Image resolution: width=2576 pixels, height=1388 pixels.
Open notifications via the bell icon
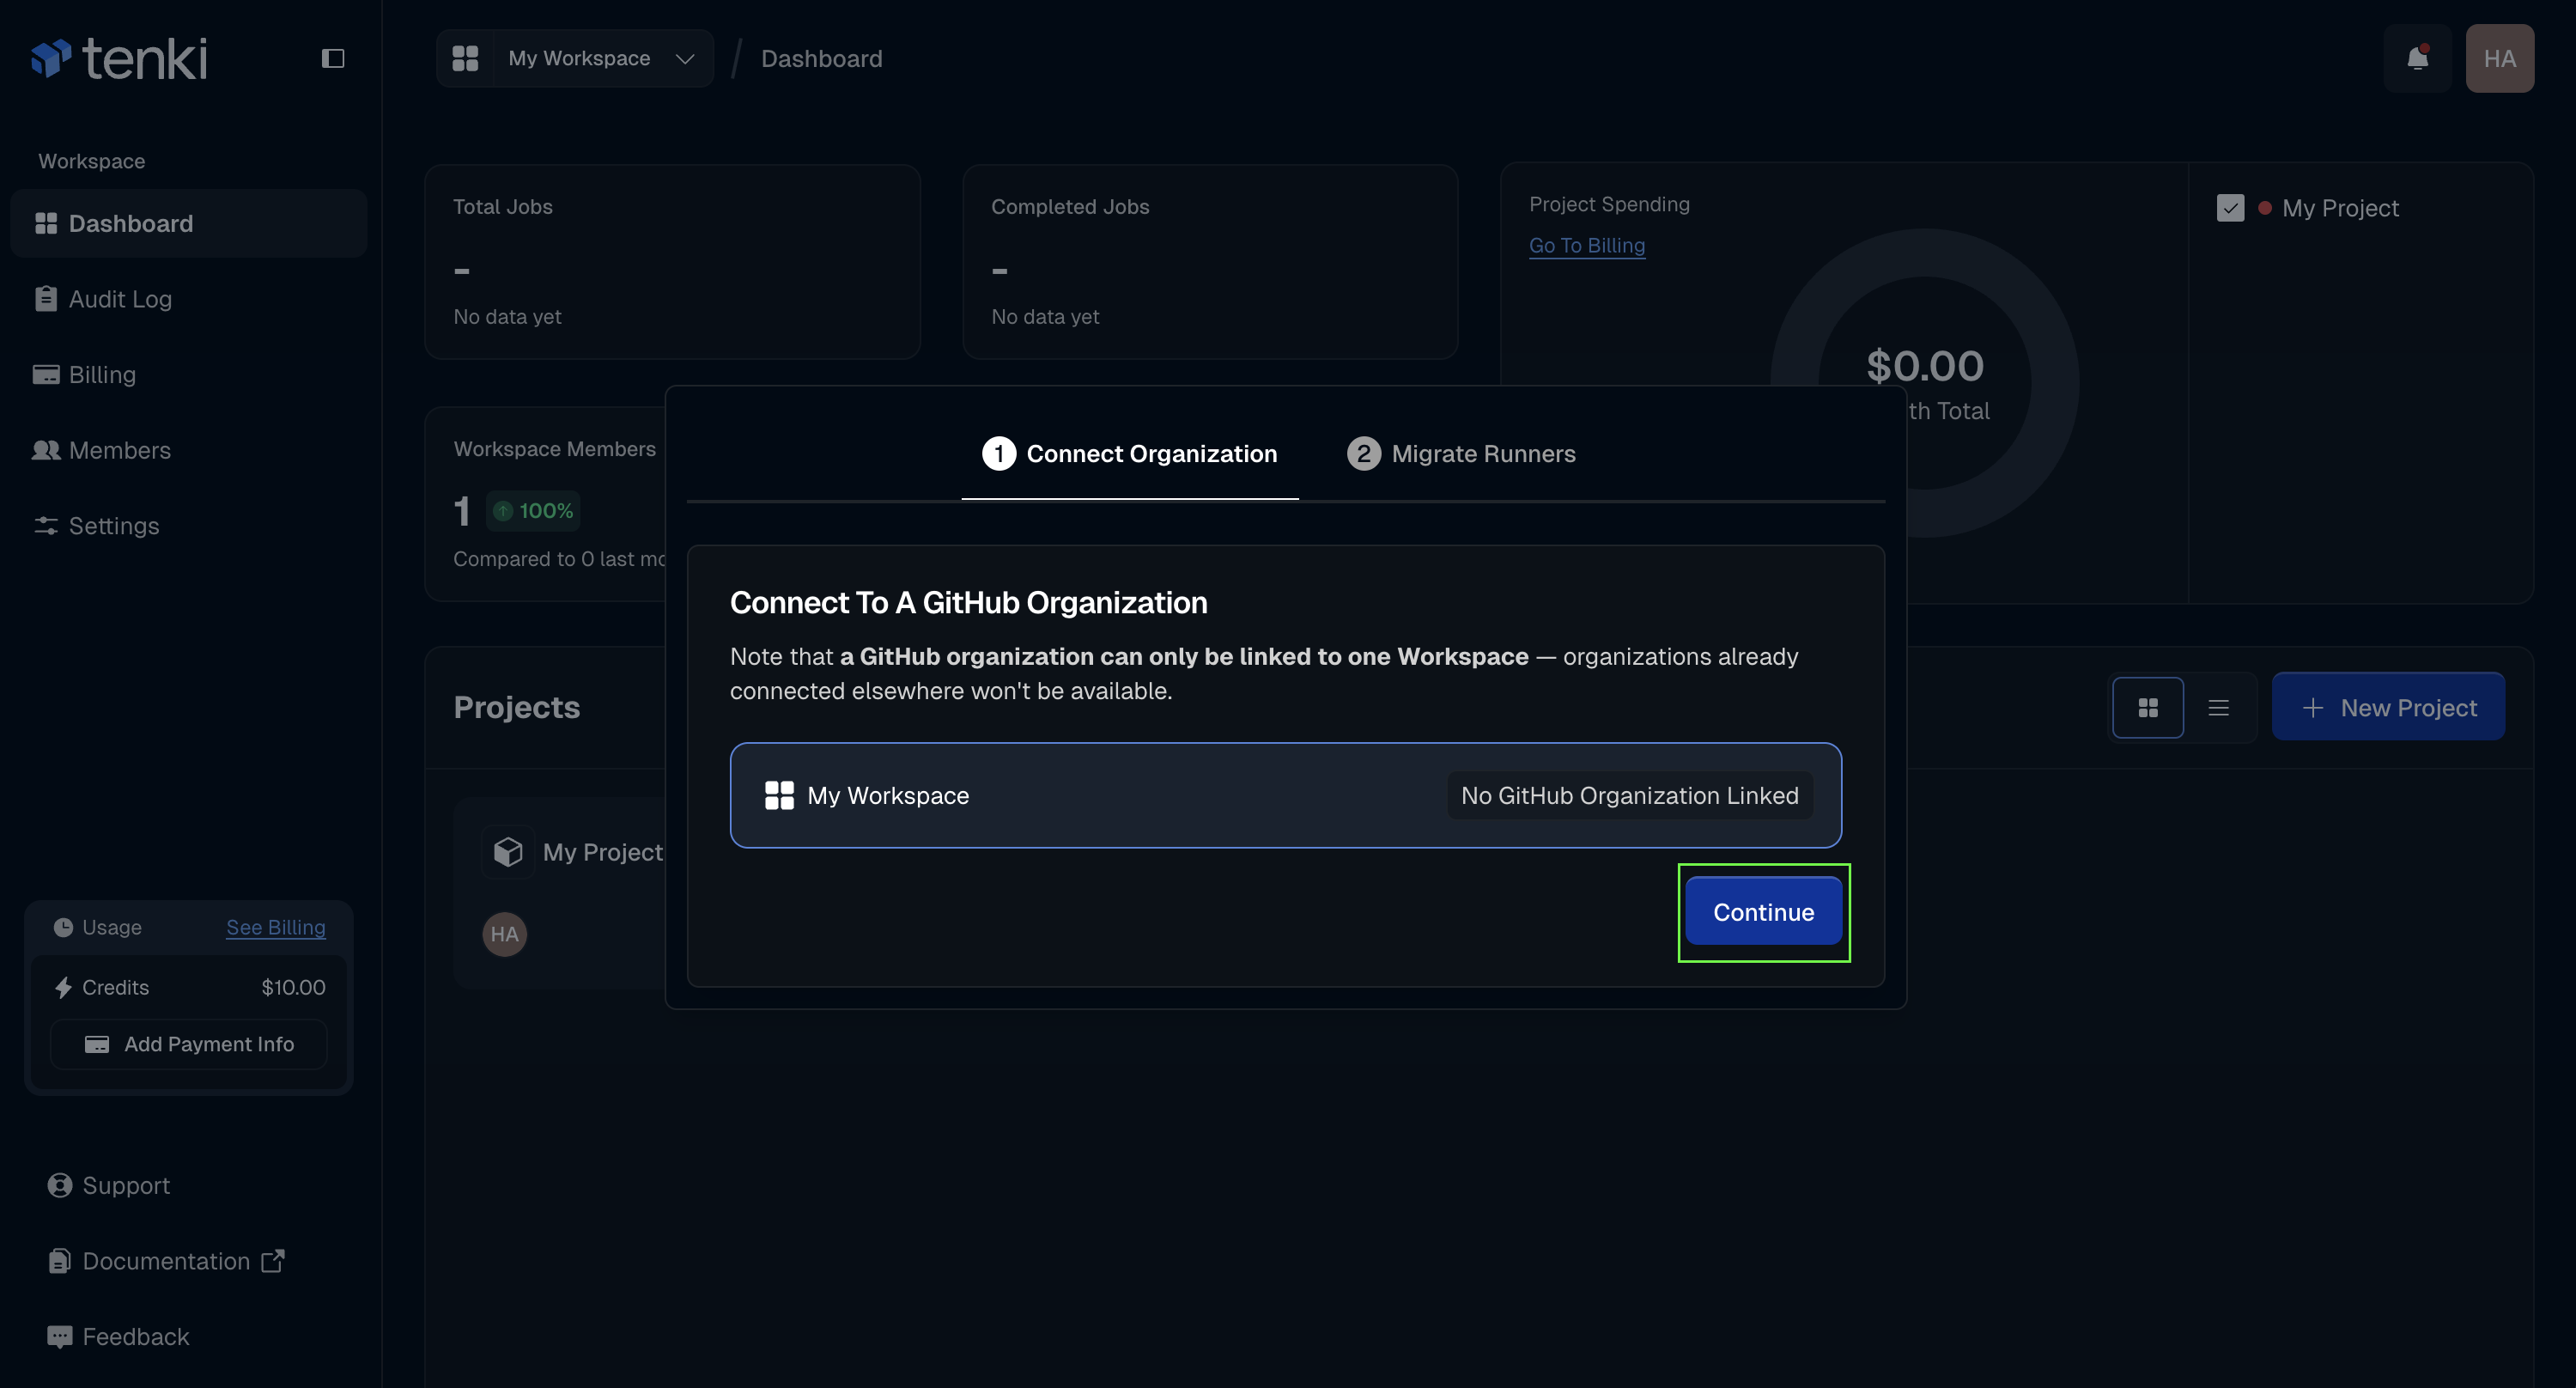tap(2418, 57)
